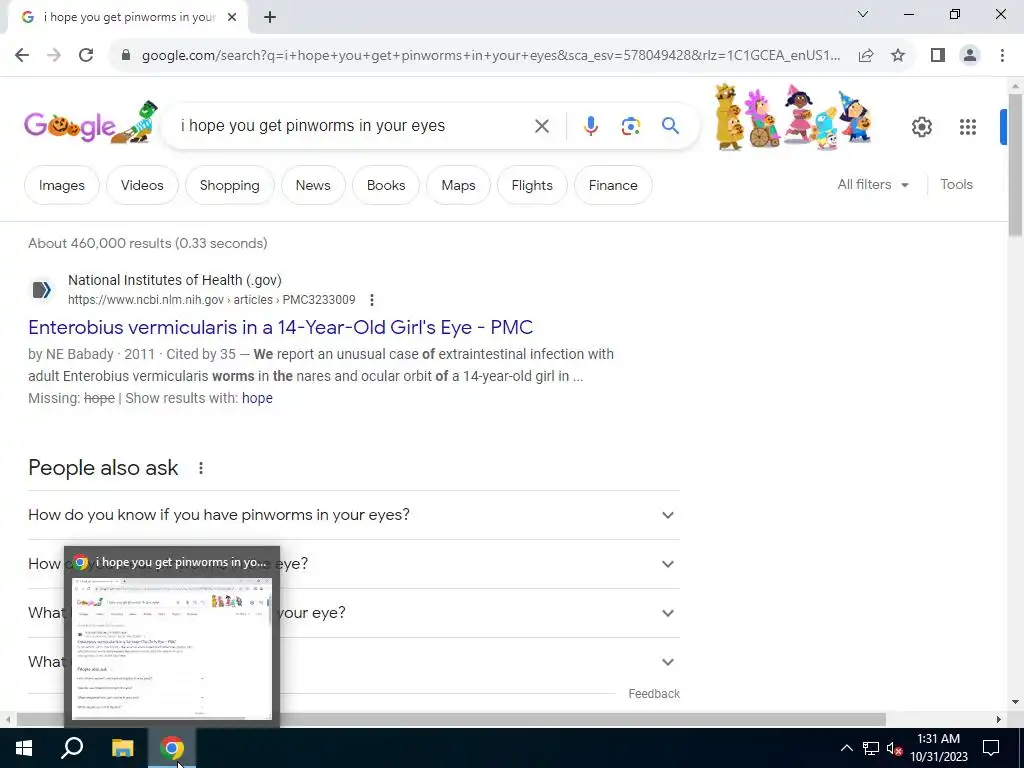This screenshot has width=1024, height=768.
Task: Click the vertical scrollbar thumb
Action: tap(1015, 165)
